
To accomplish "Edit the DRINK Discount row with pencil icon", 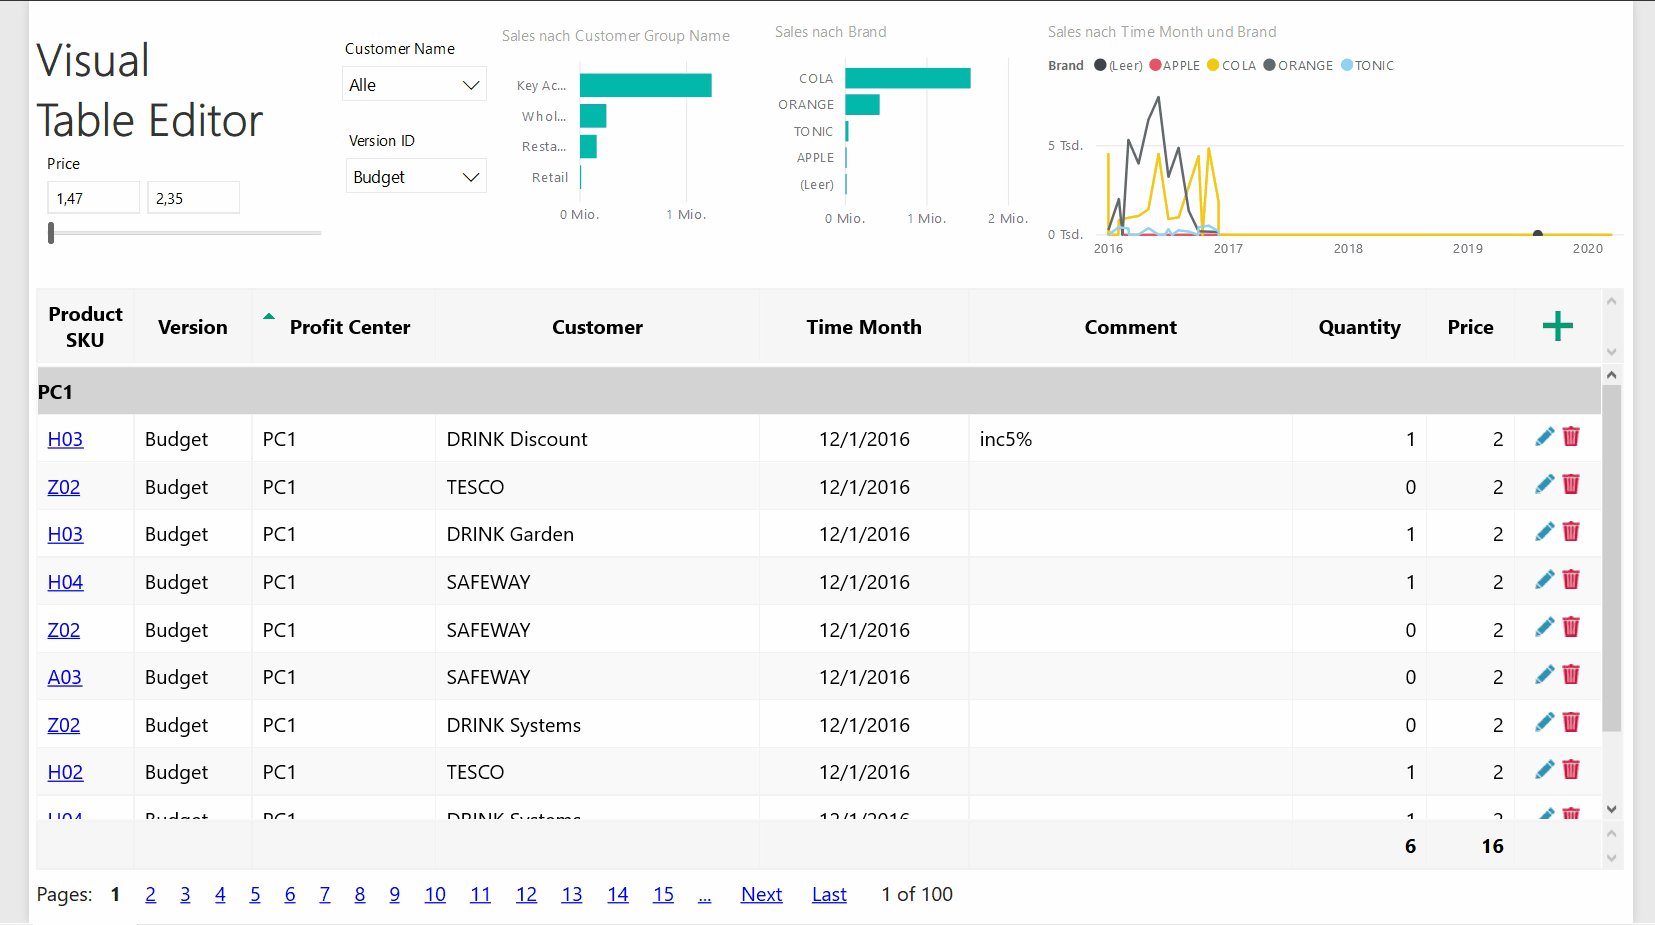I will pyautogui.click(x=1544, y=437).
